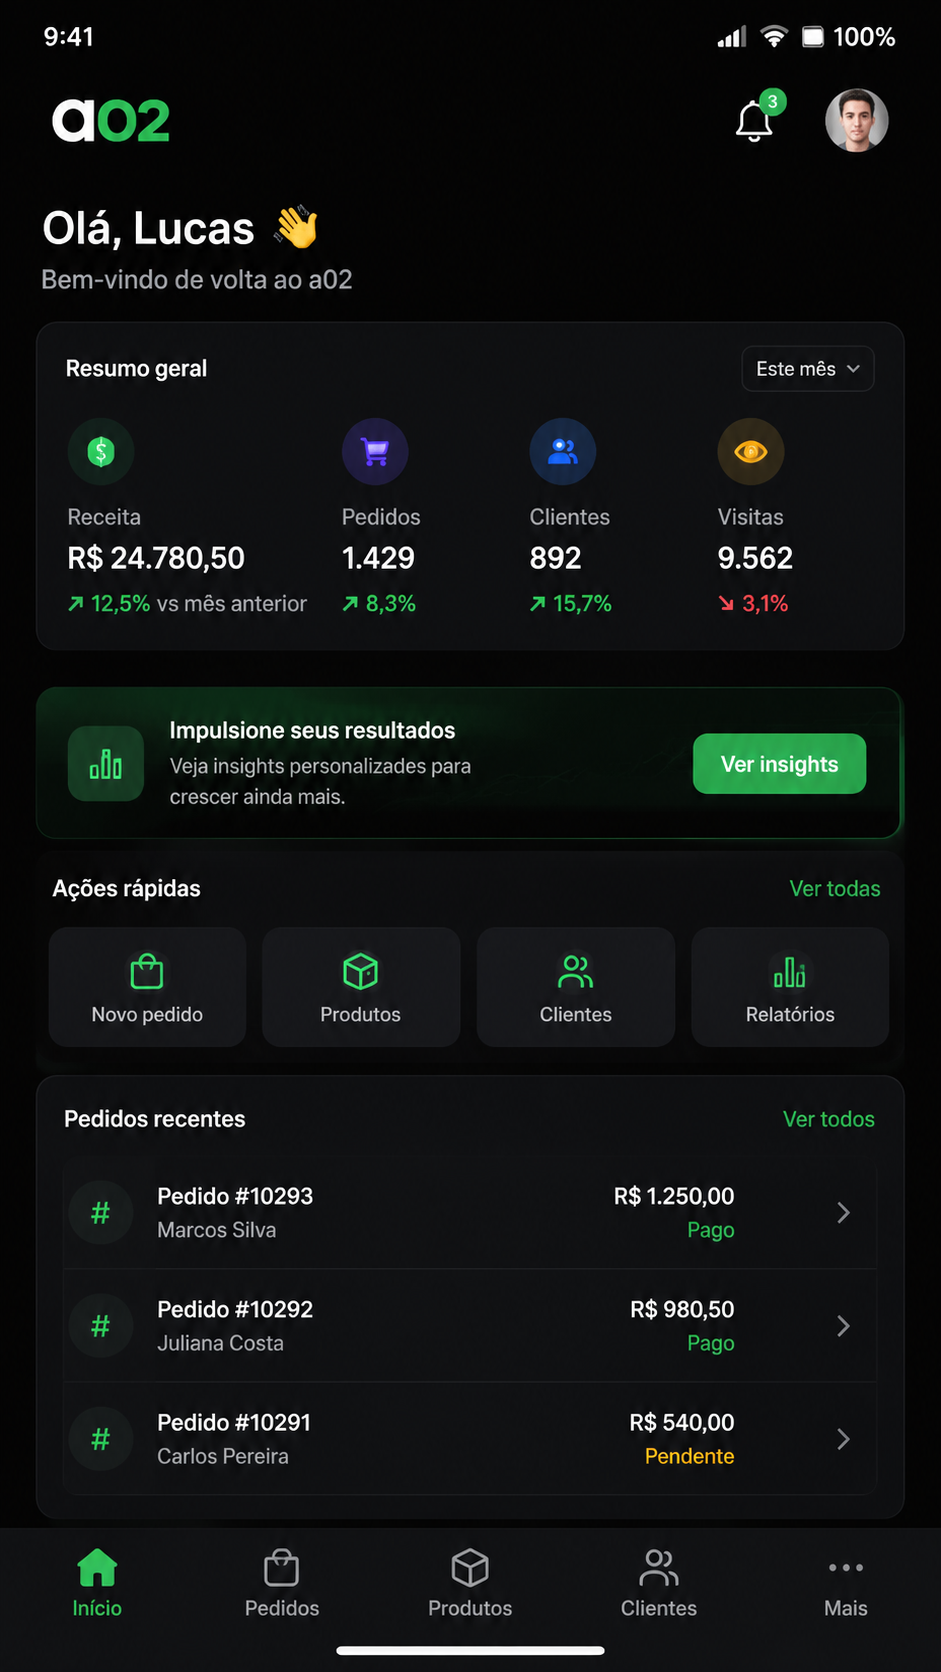941x1672 pixels.
Task: Start a Novo pedido quick action
Action: [148, 987]
